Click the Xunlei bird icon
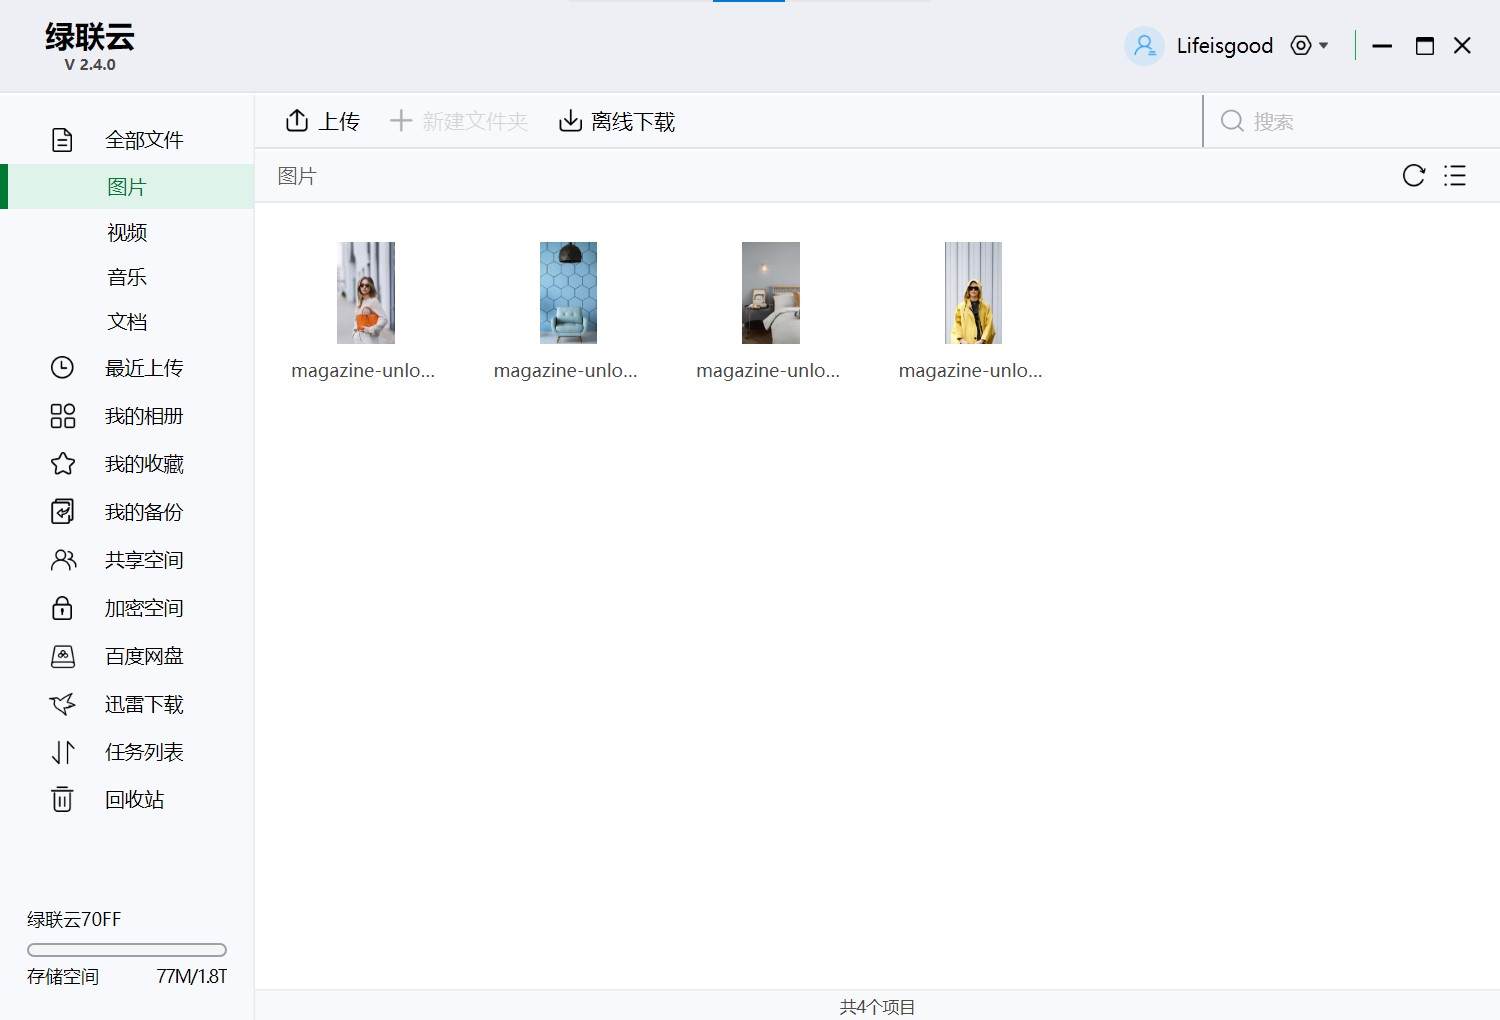1500x1020 pixels. click(62, 704)
